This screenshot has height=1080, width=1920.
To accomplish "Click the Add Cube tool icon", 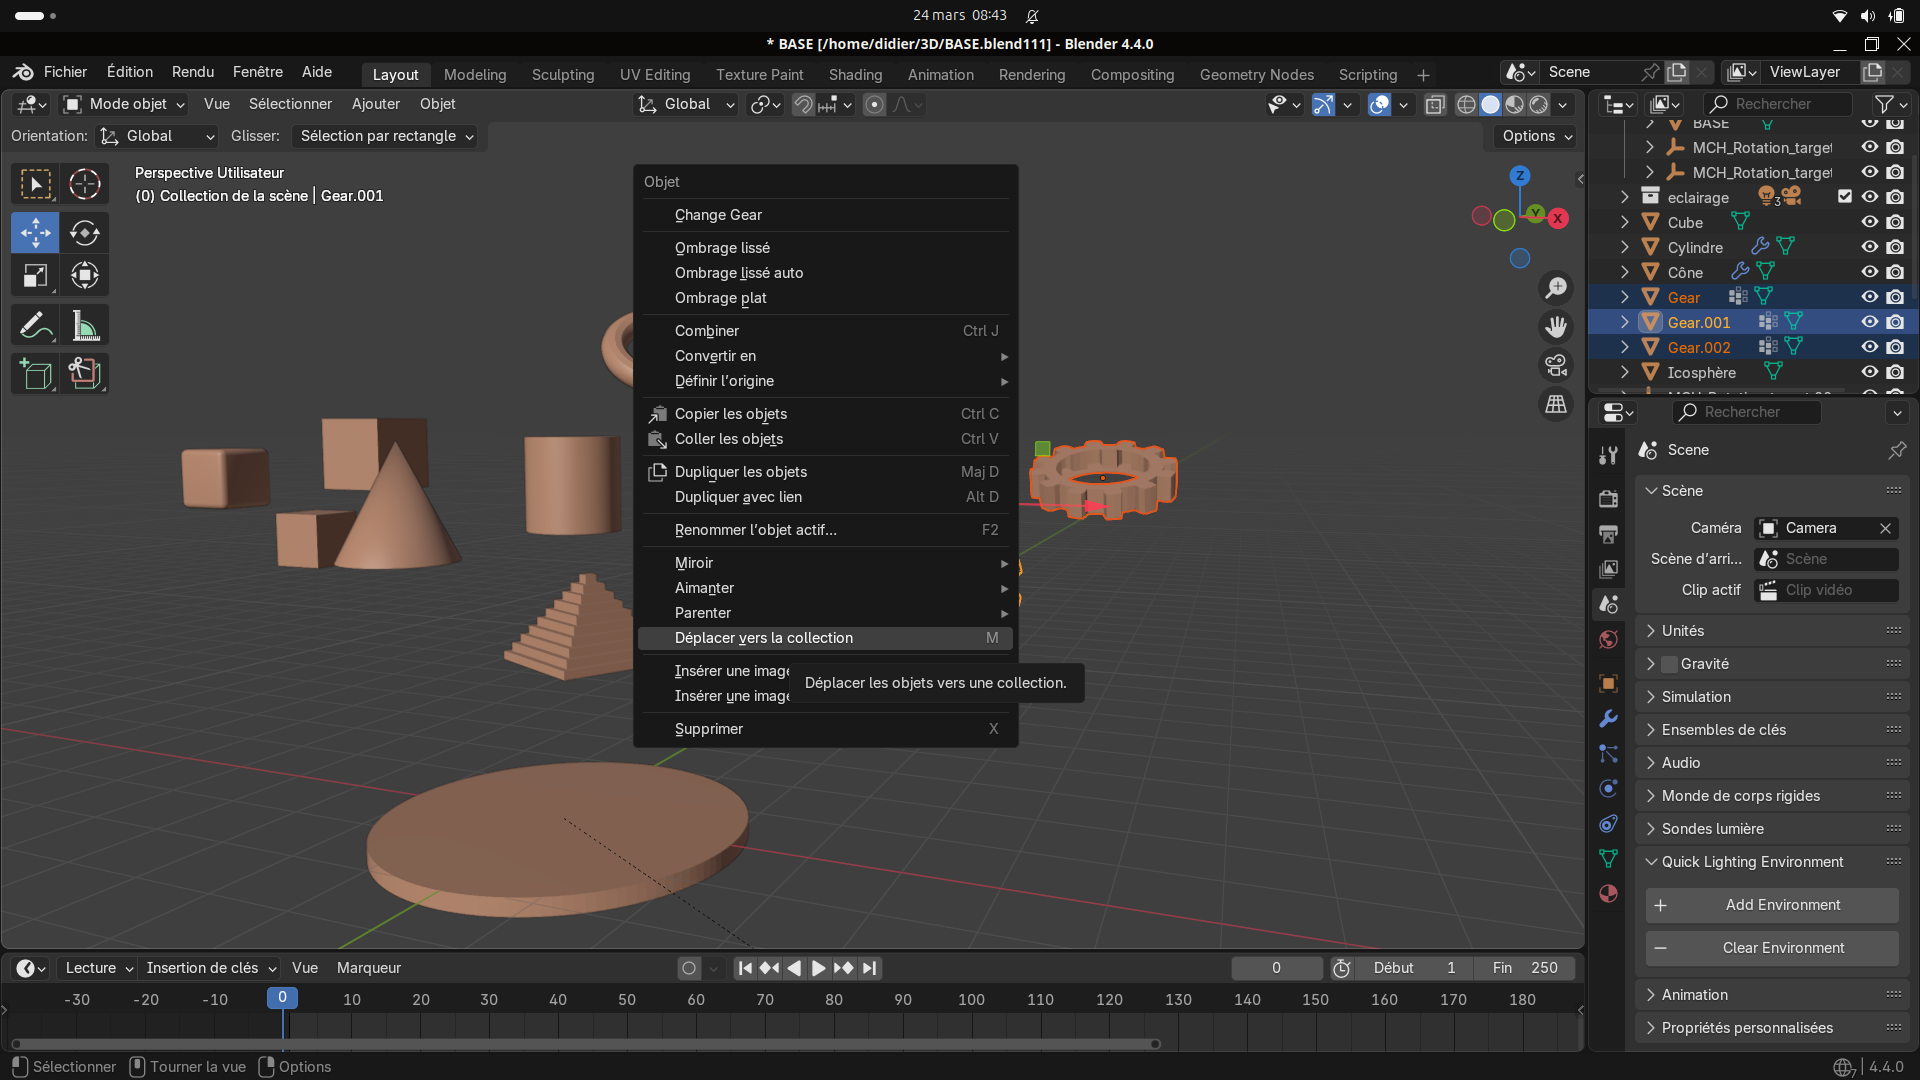I will pyautogui.click(x=35, y=374).
